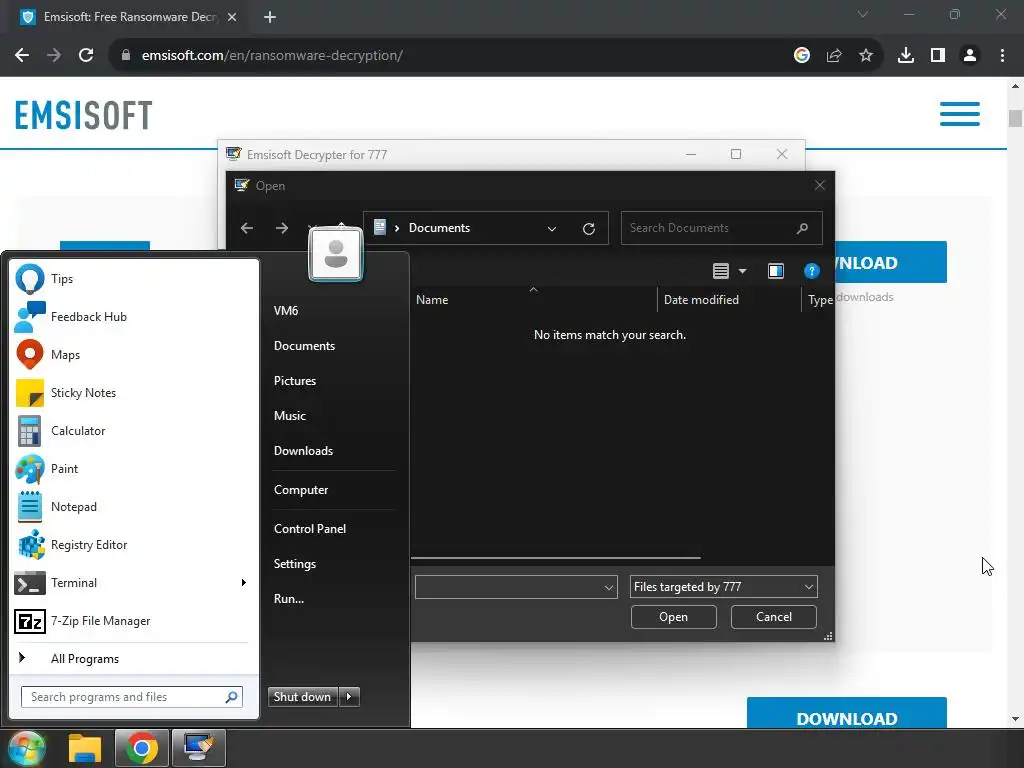Click the Search Documents field

coord(722,228)
